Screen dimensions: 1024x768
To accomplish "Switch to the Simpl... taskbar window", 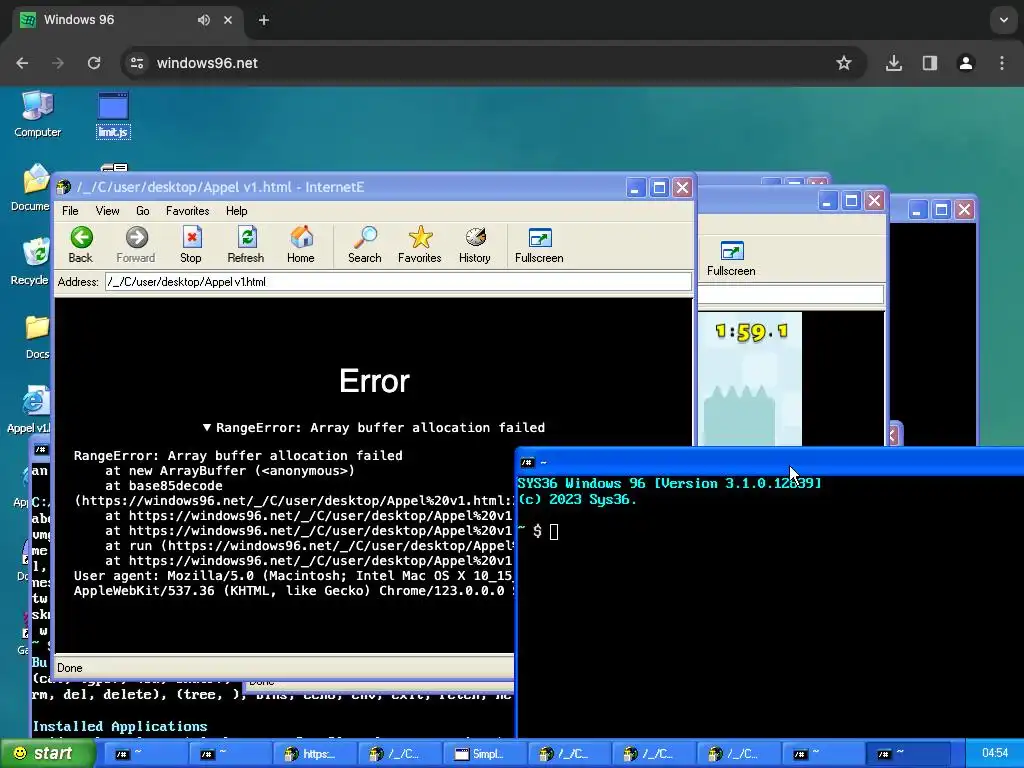I will pyautogui.click(x=485, y=754).
